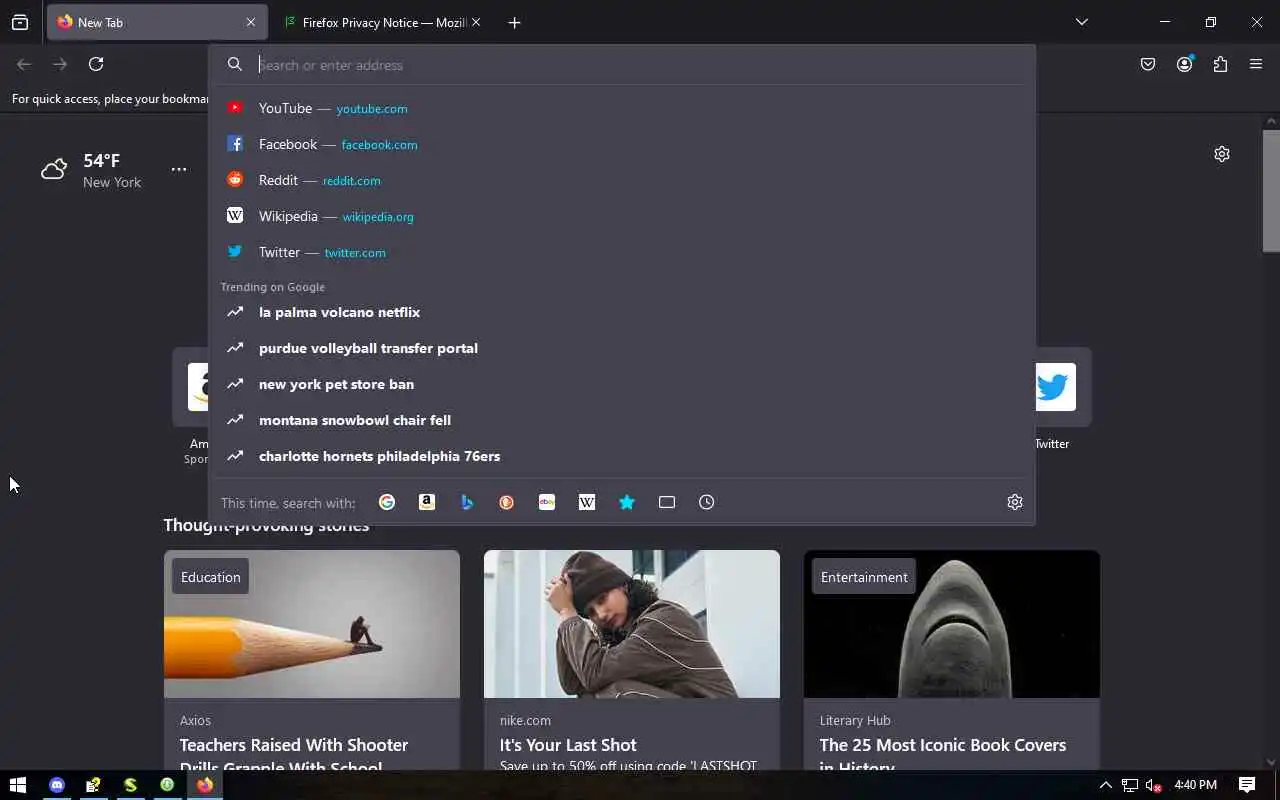1280x800 pixels.
Task: Open the Firefox account icon
Action: tap(1185, 64)
